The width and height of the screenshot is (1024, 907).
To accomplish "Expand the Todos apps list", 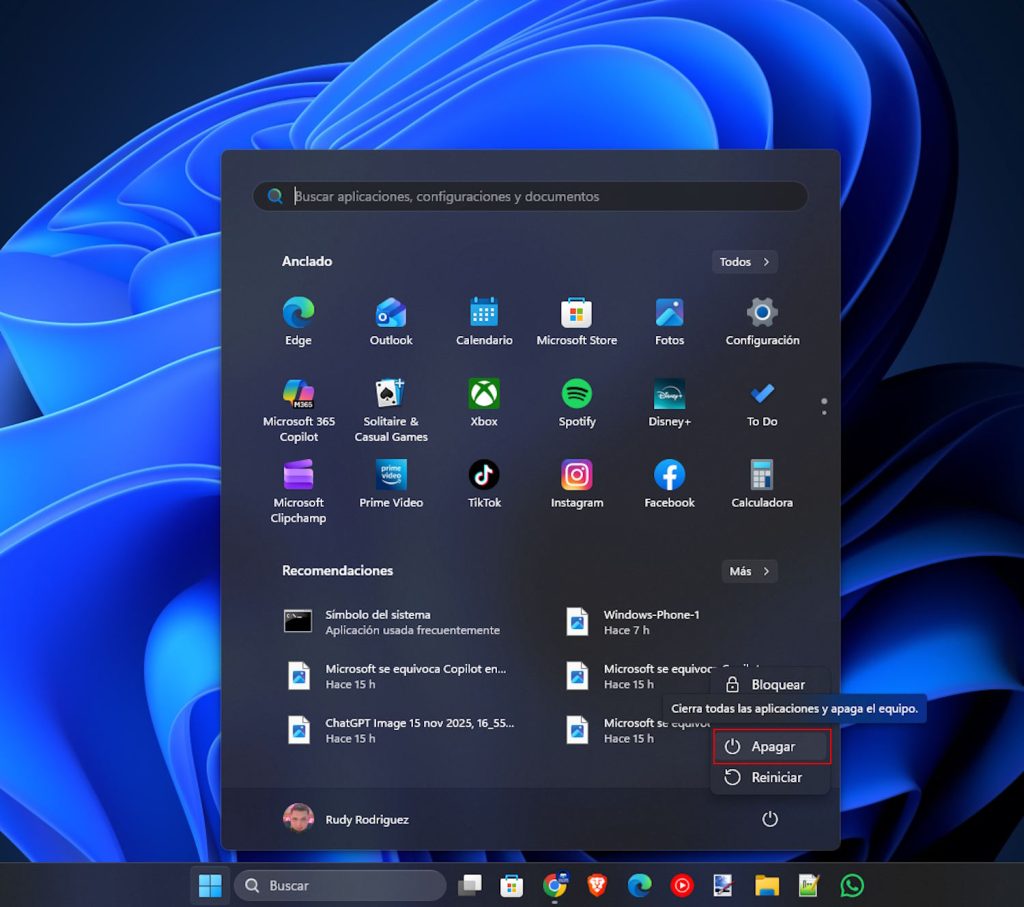I will [x=744, y=262].
